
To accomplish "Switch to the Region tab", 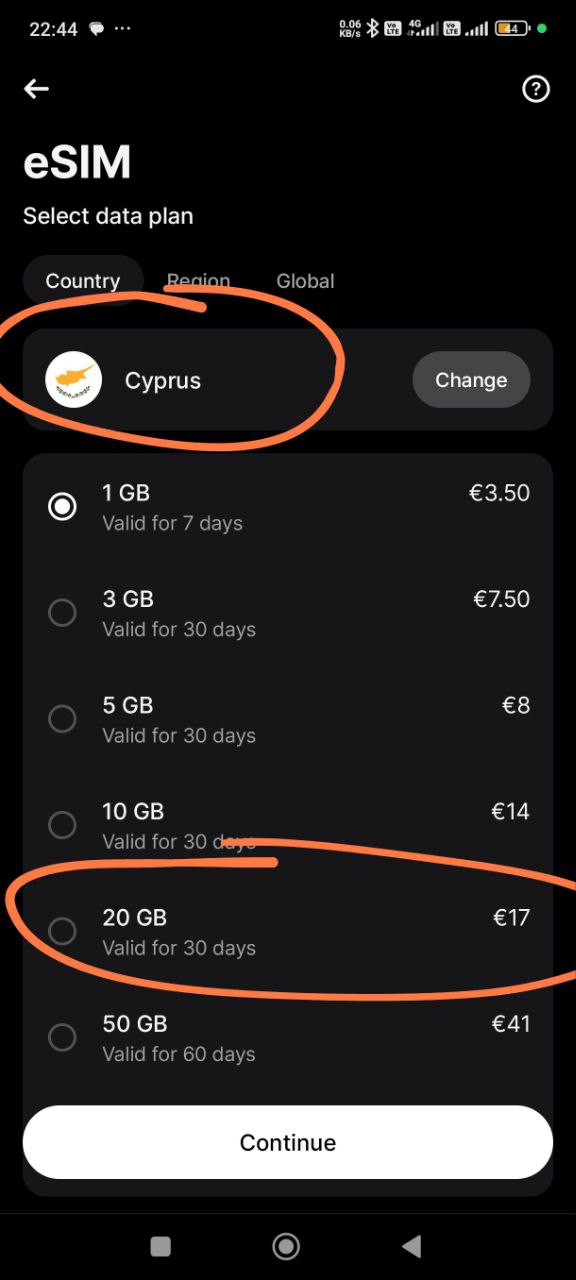I will [x=198, y=281].
